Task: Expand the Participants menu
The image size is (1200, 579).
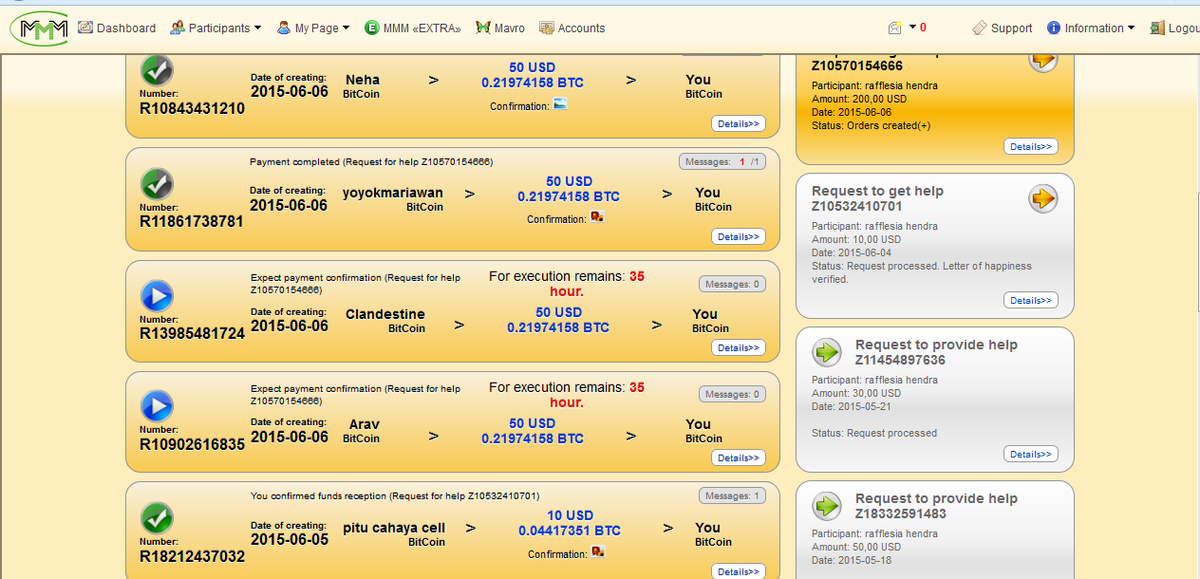Action: click(216, 28)
